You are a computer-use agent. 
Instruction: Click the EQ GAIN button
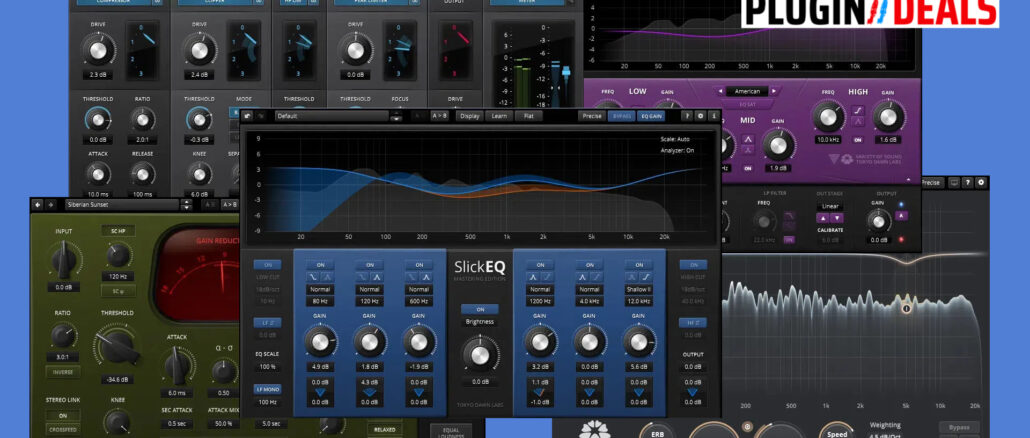[x=650, y=116]
